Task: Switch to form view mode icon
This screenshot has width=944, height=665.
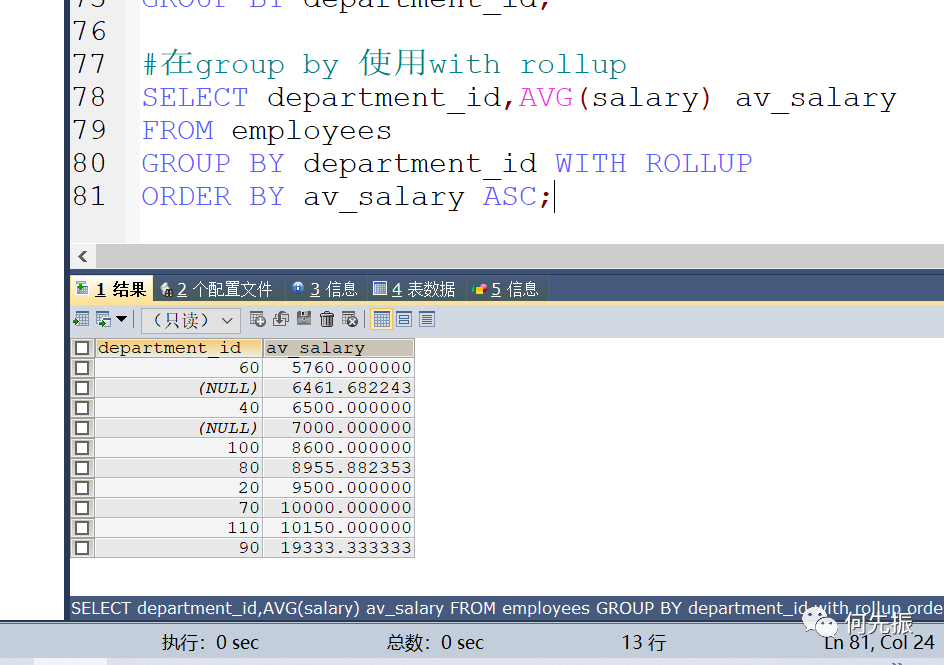Action: (x=404, y=320)
